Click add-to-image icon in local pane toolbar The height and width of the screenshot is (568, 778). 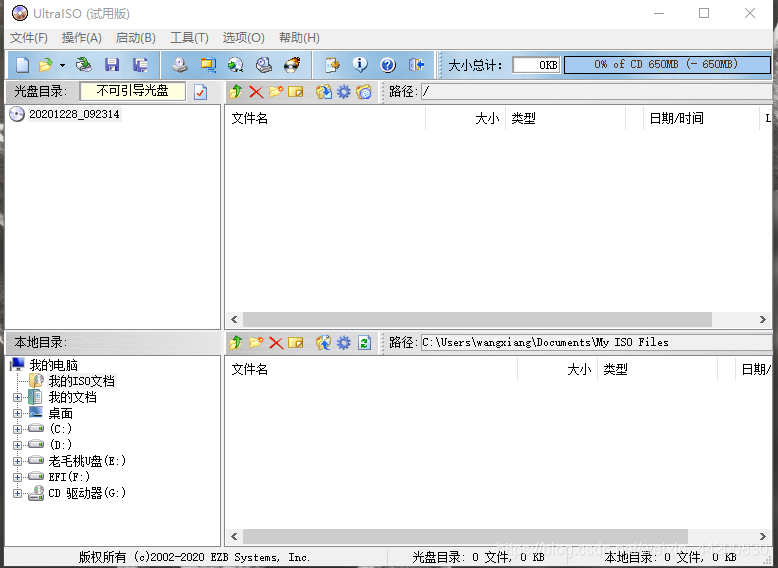324,343
